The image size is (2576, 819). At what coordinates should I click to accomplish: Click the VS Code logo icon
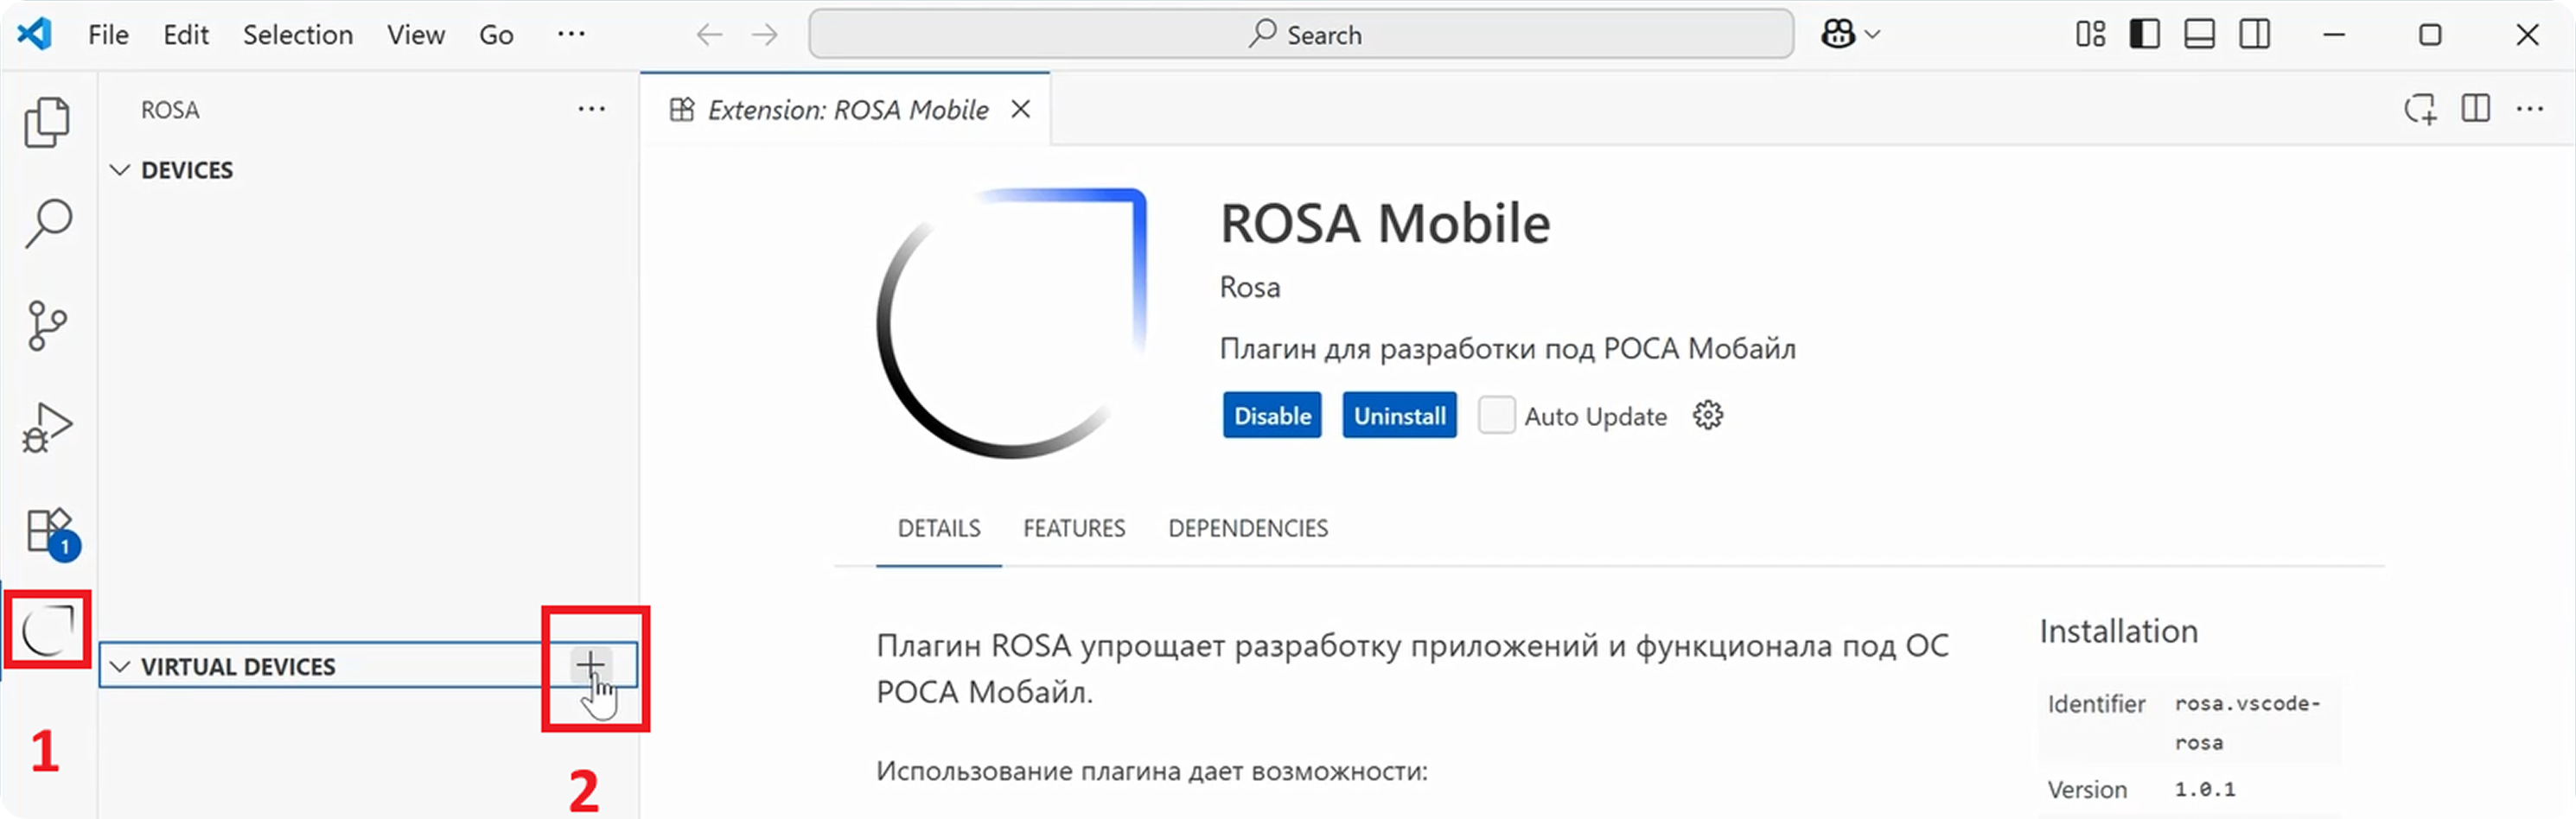pos(34,34)
